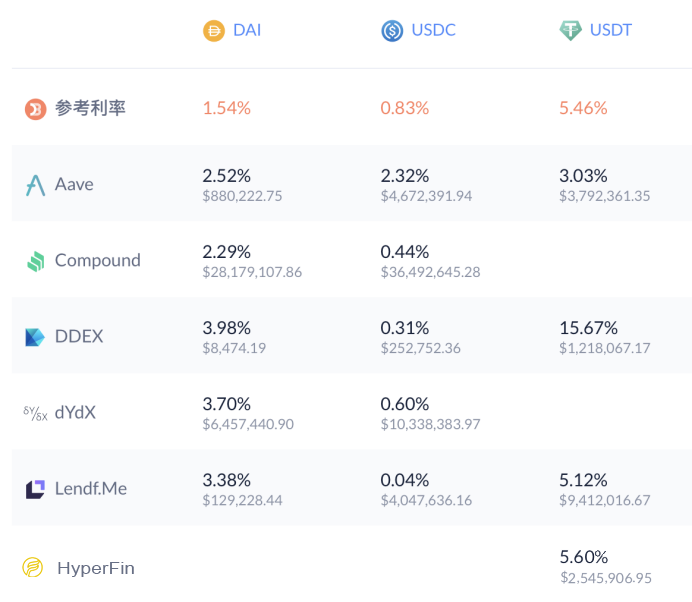Click the 0.83% USDC reference rate
692x602 pixels.
[x=405, y=108]
